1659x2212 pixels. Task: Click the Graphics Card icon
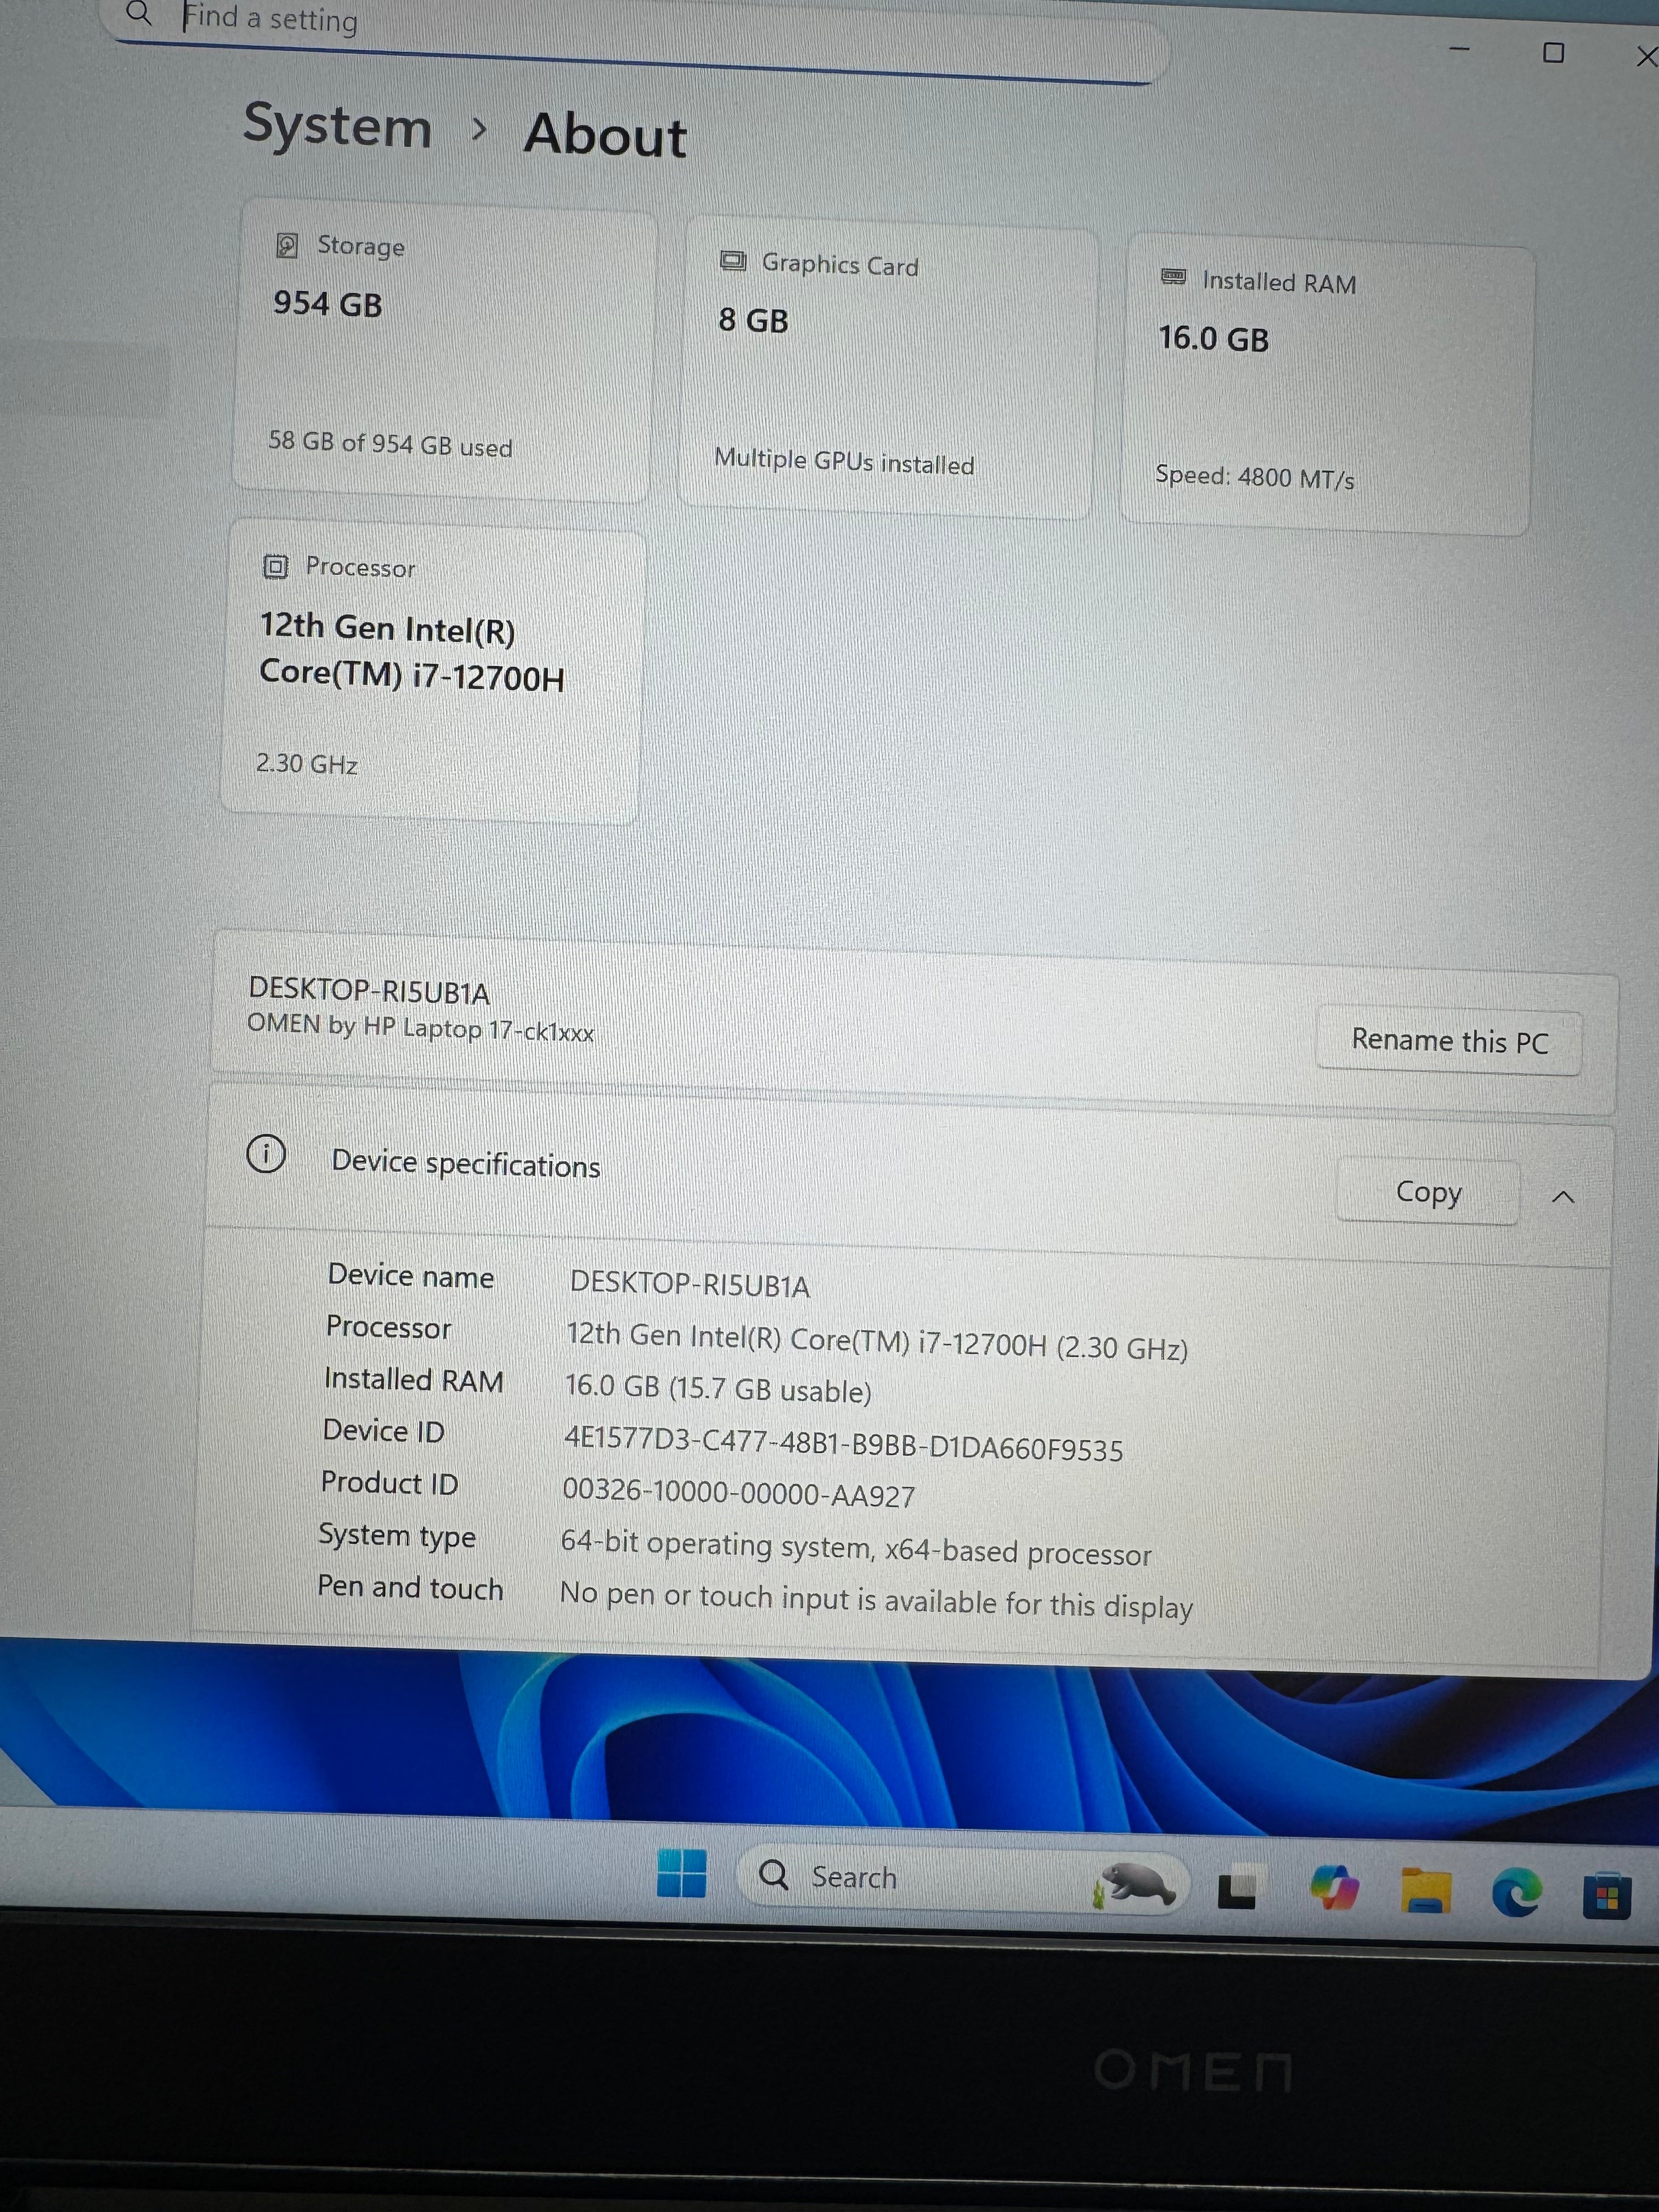click(x=733, y=262)
